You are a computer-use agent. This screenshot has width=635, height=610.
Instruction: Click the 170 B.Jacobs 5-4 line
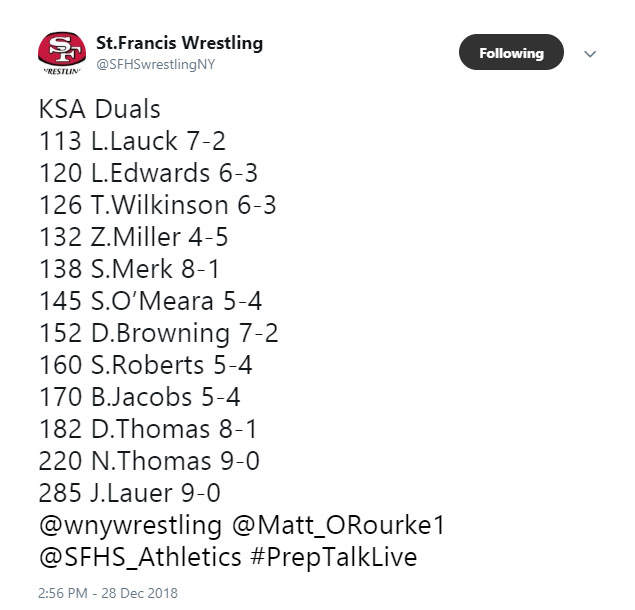(x=139, y=397)
